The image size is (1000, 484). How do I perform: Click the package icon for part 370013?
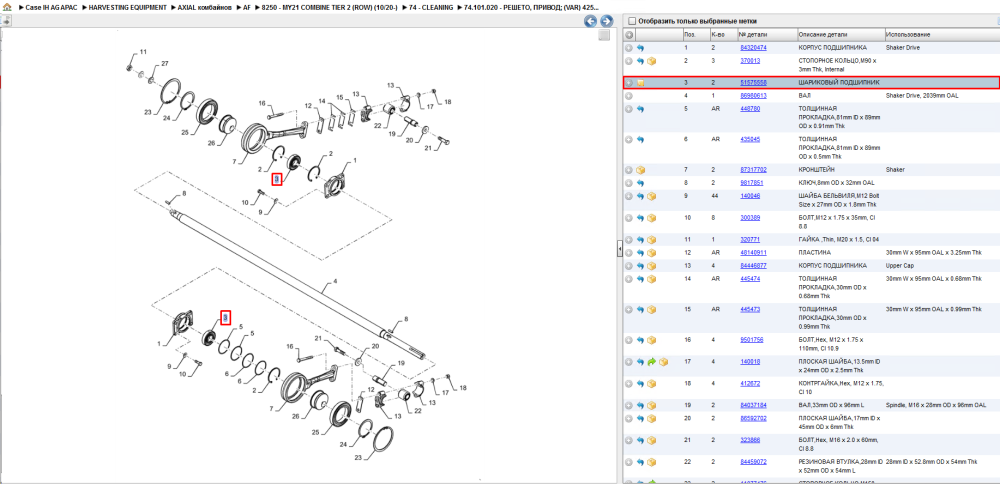click(x=652, y=61)
